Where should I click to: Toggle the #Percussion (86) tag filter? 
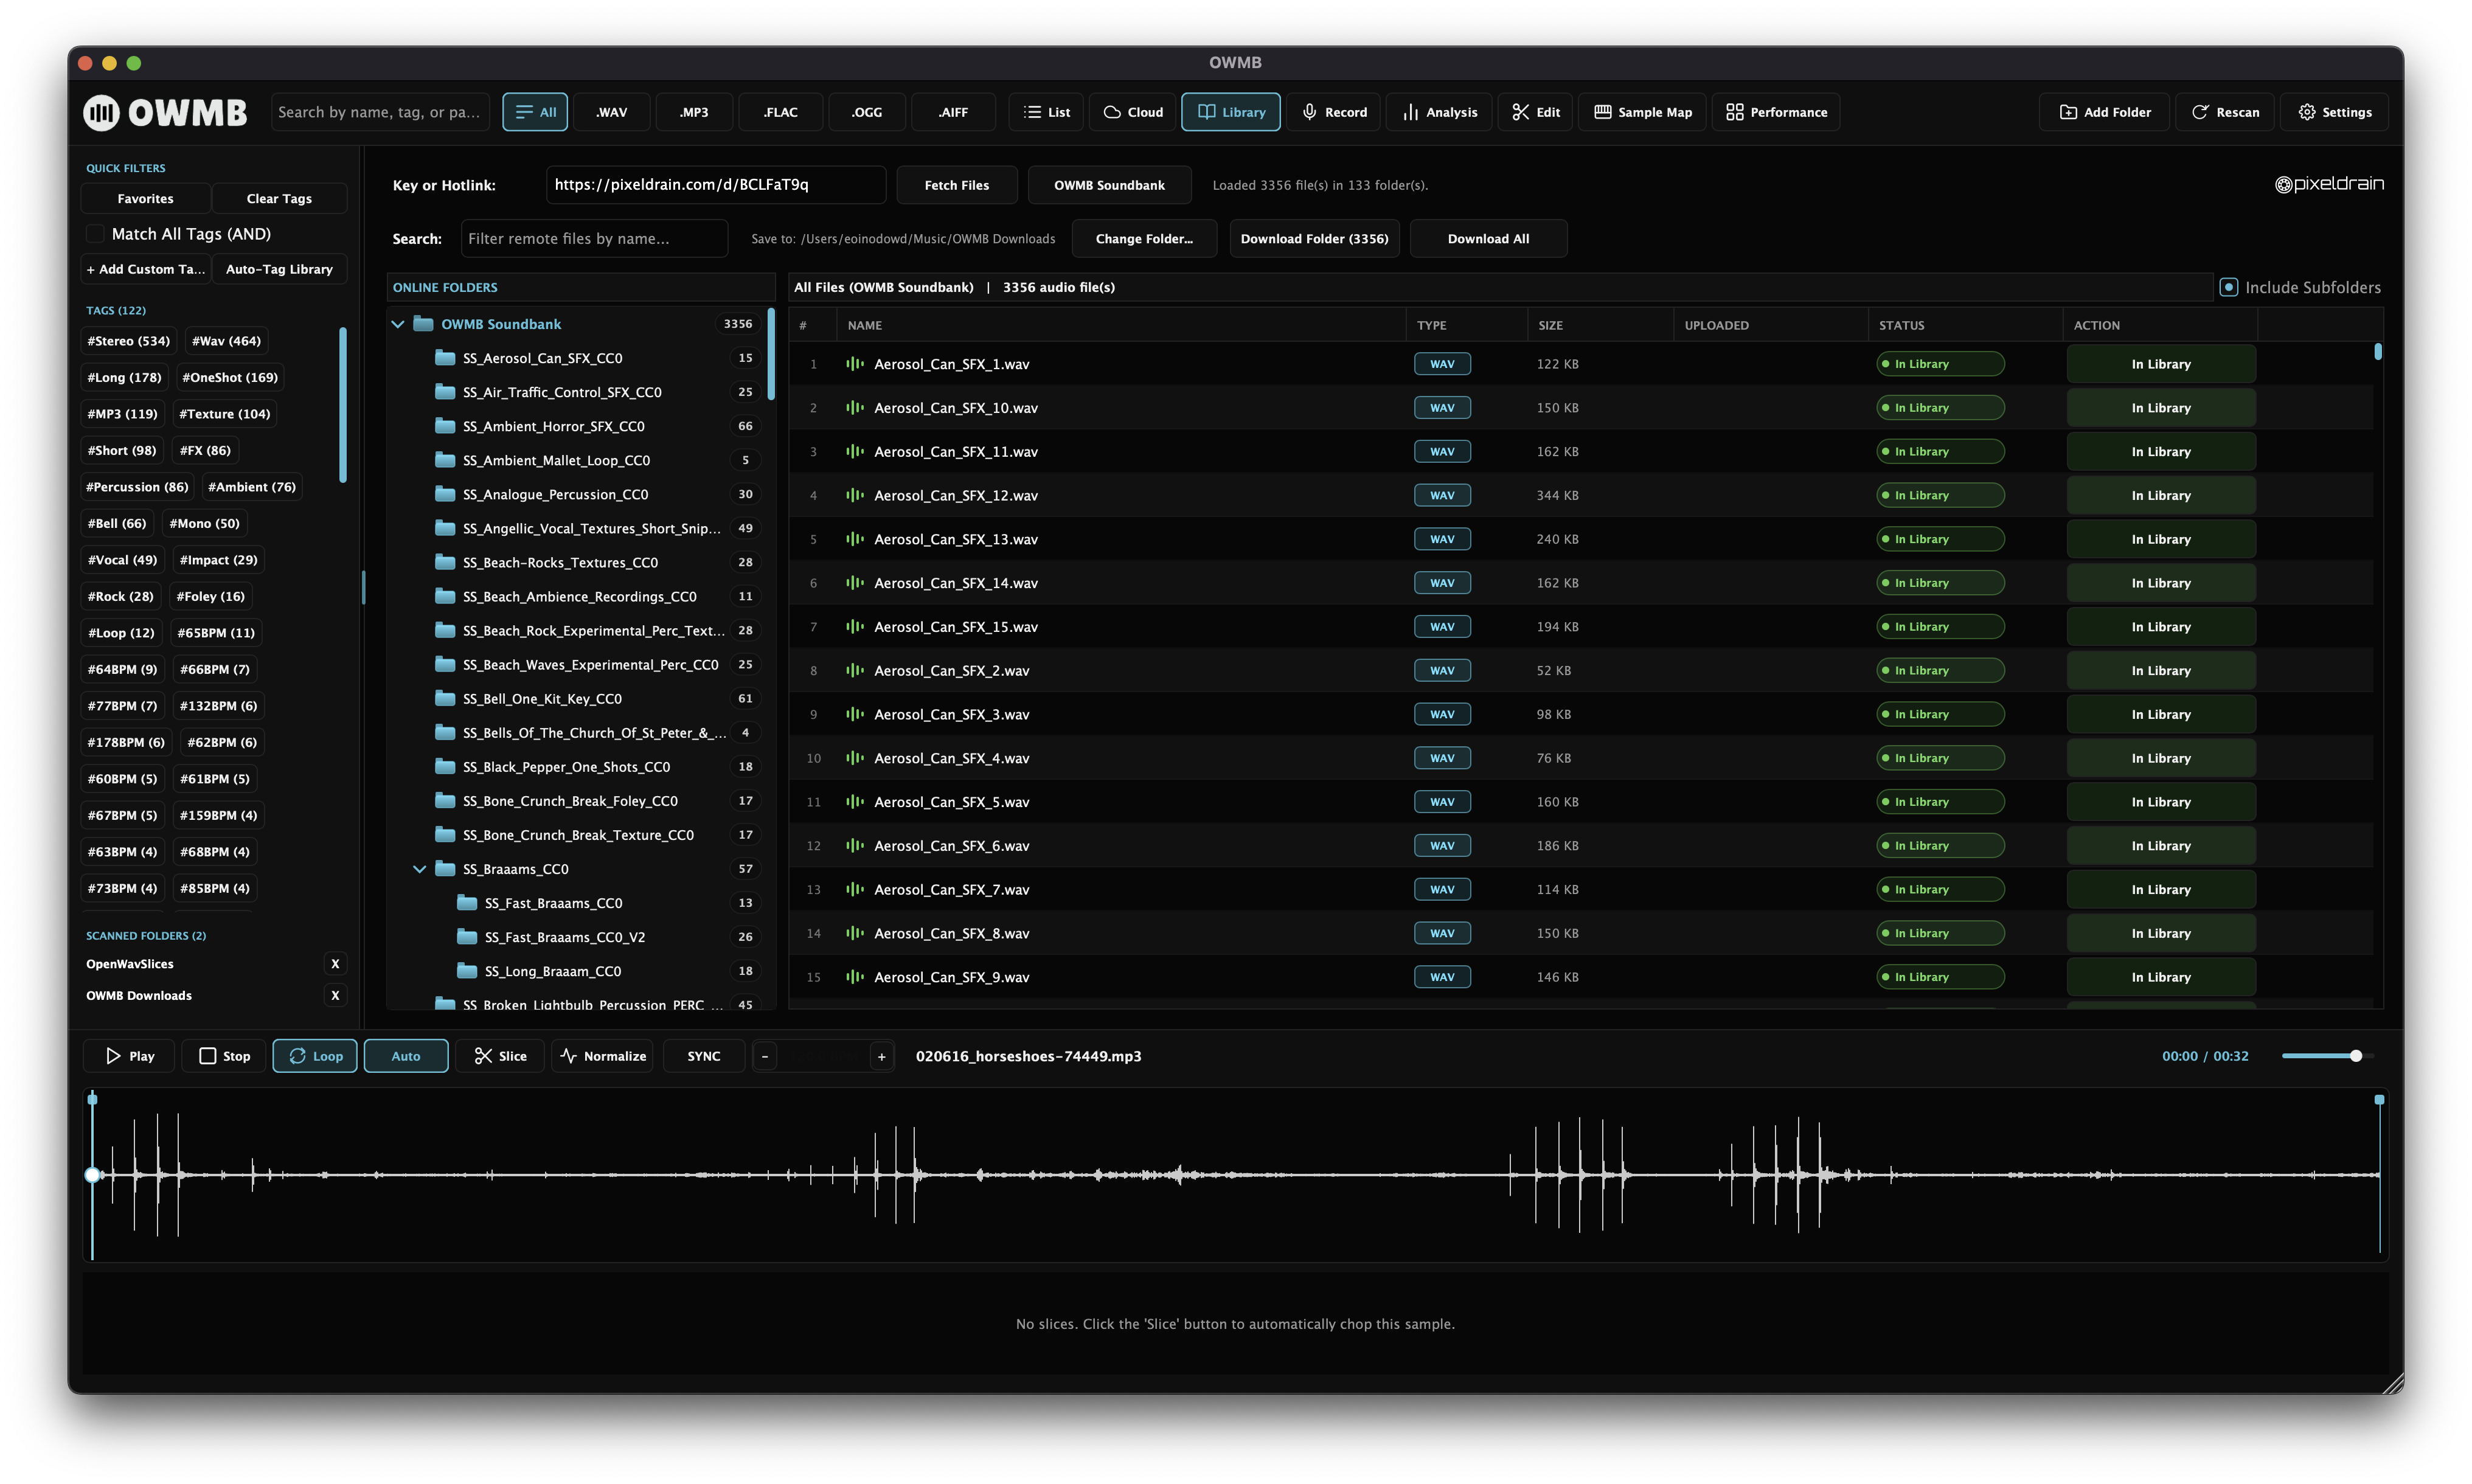[x=137, y=487]
